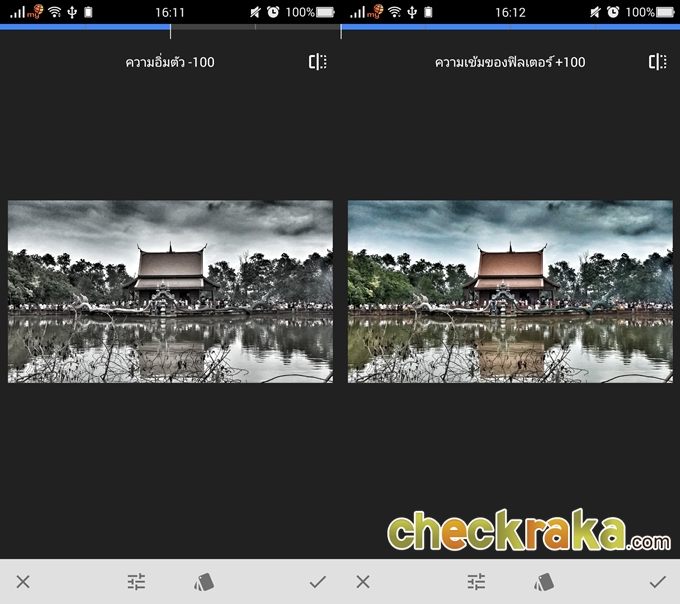Tap the desaturated temple photo preview
This screenshot has height=604, width=680.
[x=170, y=291]
